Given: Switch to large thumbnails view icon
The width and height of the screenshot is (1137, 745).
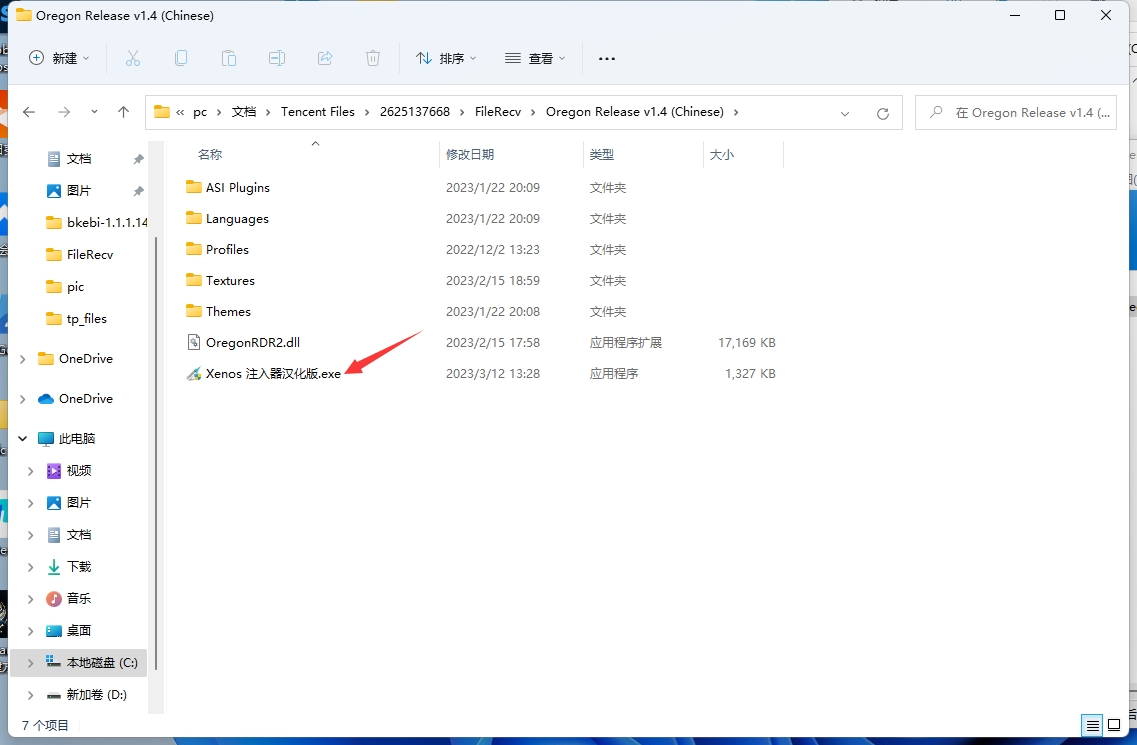Looking at the screenshot, I should click(1114, 726).
